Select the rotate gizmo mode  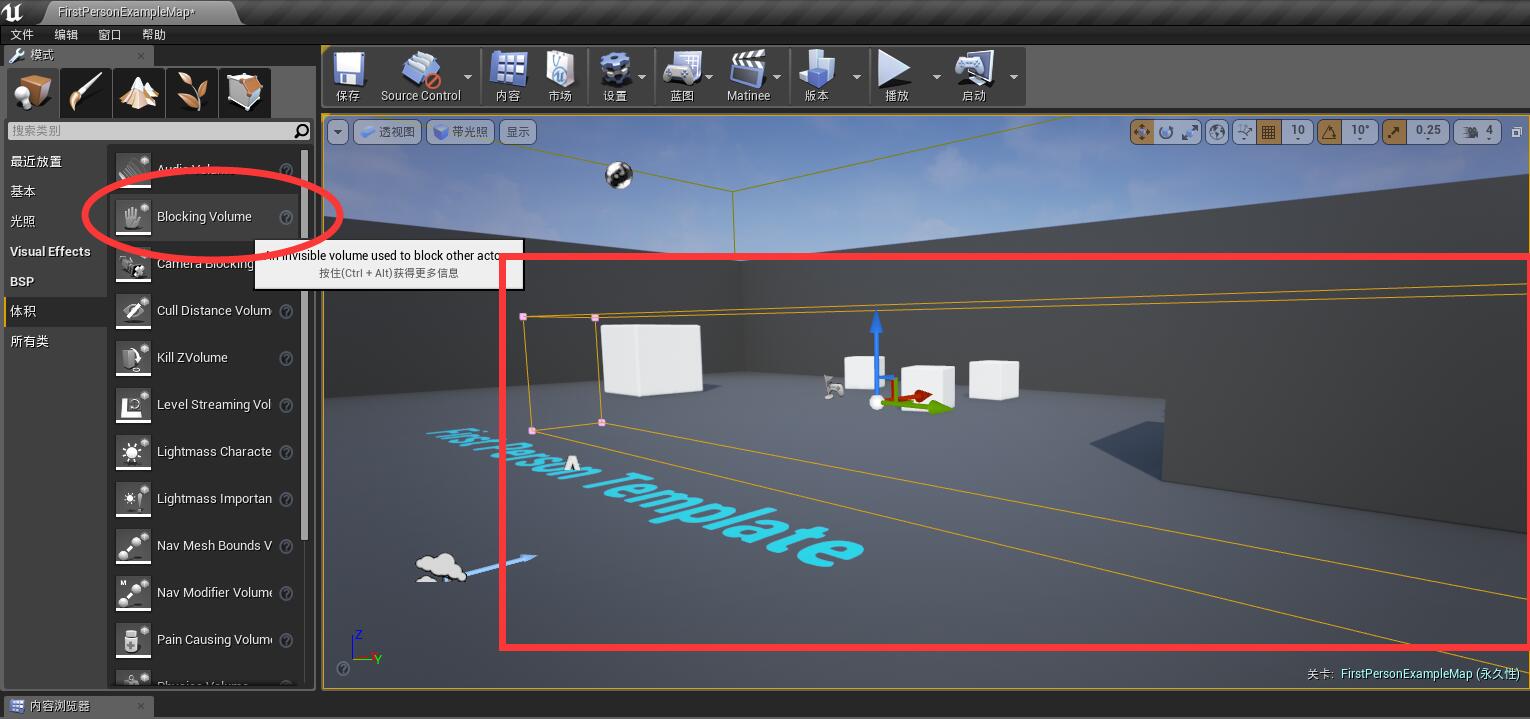coord(1166,131)
